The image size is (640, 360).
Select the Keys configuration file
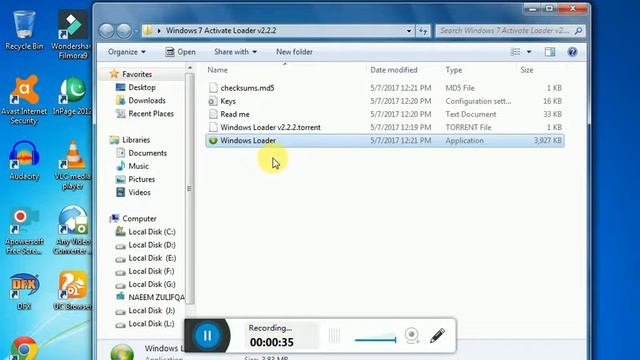coord(384,101)
